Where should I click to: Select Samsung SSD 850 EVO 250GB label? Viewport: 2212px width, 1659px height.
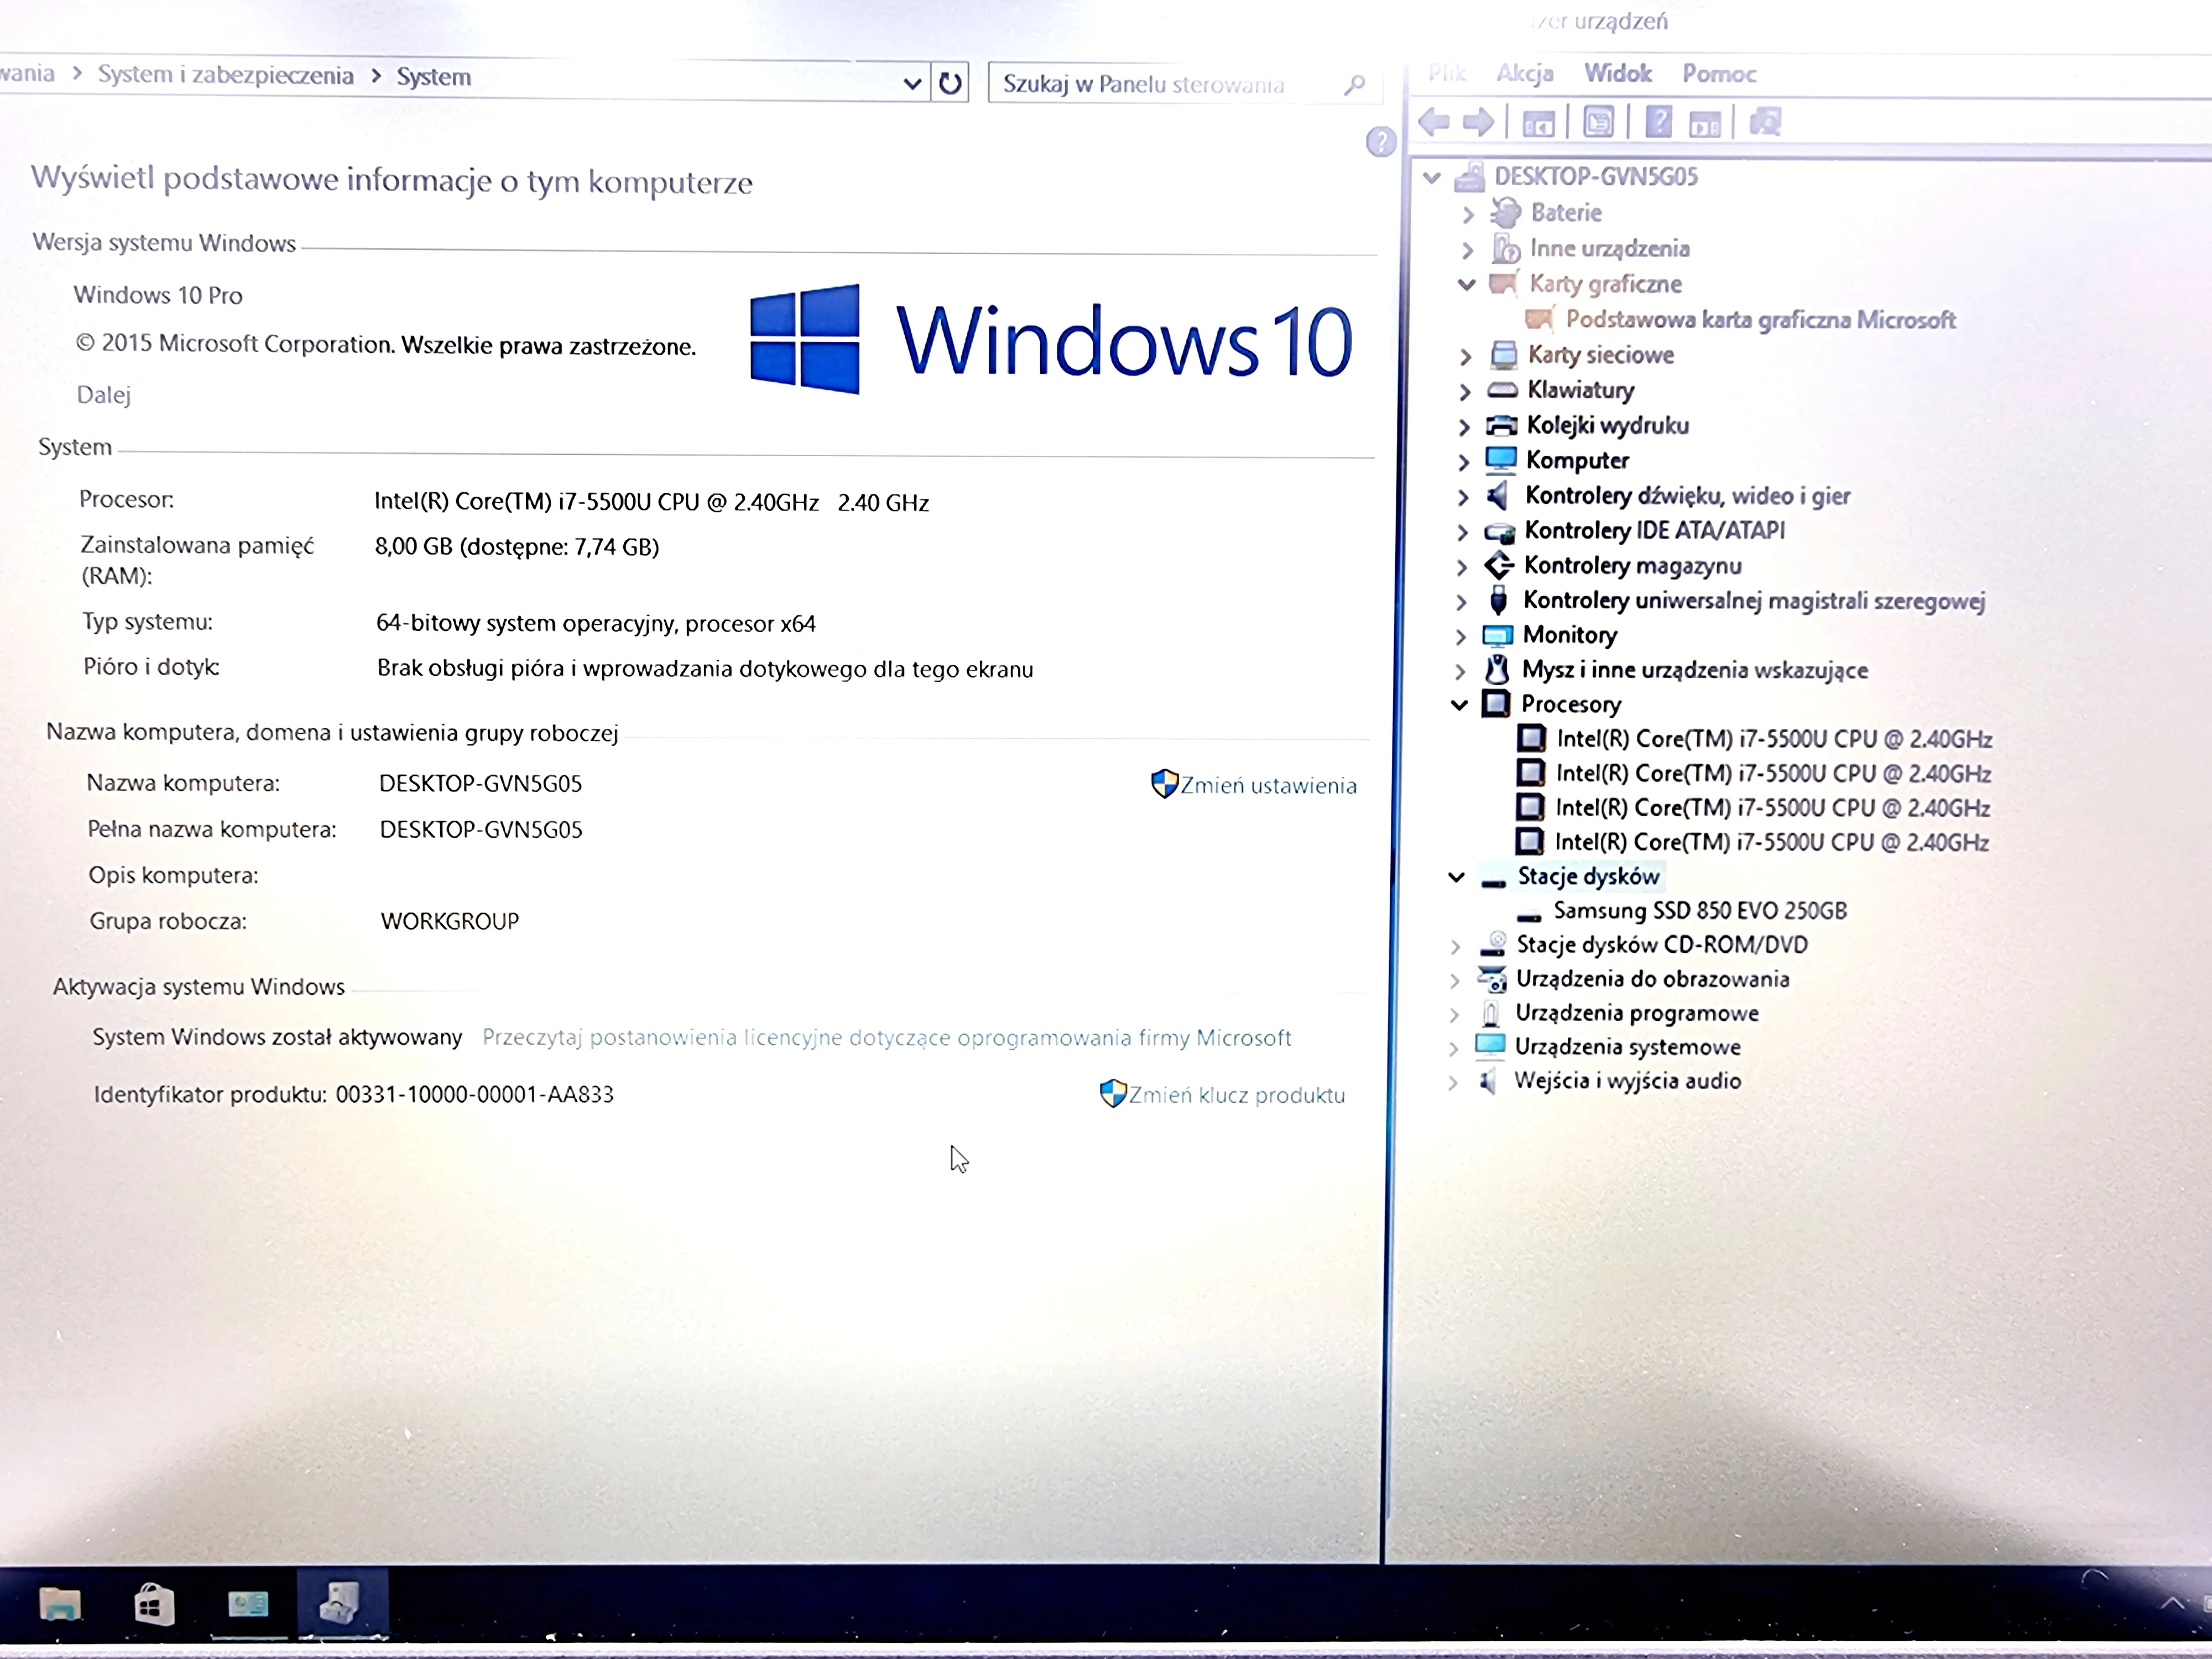(x=1700, y=911)
